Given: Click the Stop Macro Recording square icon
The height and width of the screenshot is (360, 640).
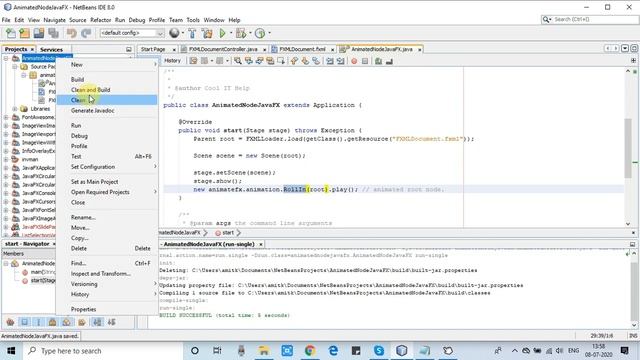Looking at the screenshot, I should pyautogui.click(x=365, y=61).
